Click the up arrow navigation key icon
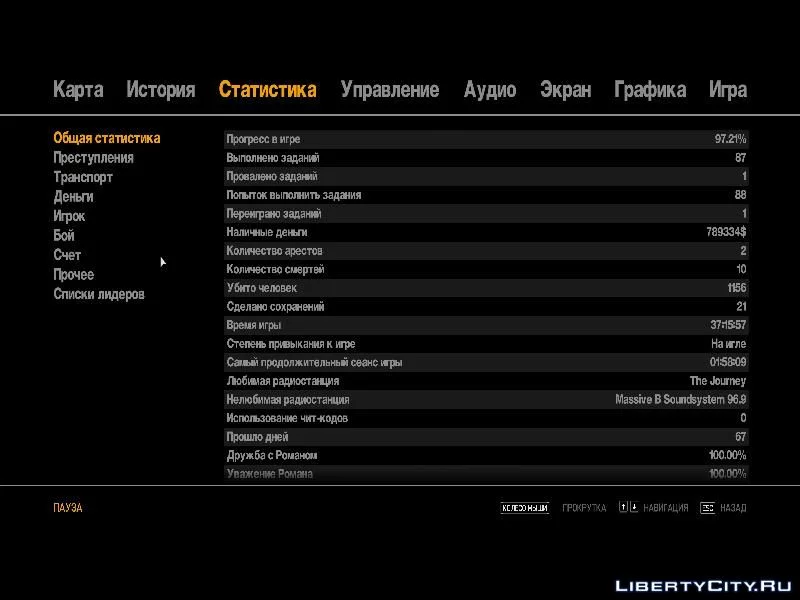 click(x=623, y=508)
